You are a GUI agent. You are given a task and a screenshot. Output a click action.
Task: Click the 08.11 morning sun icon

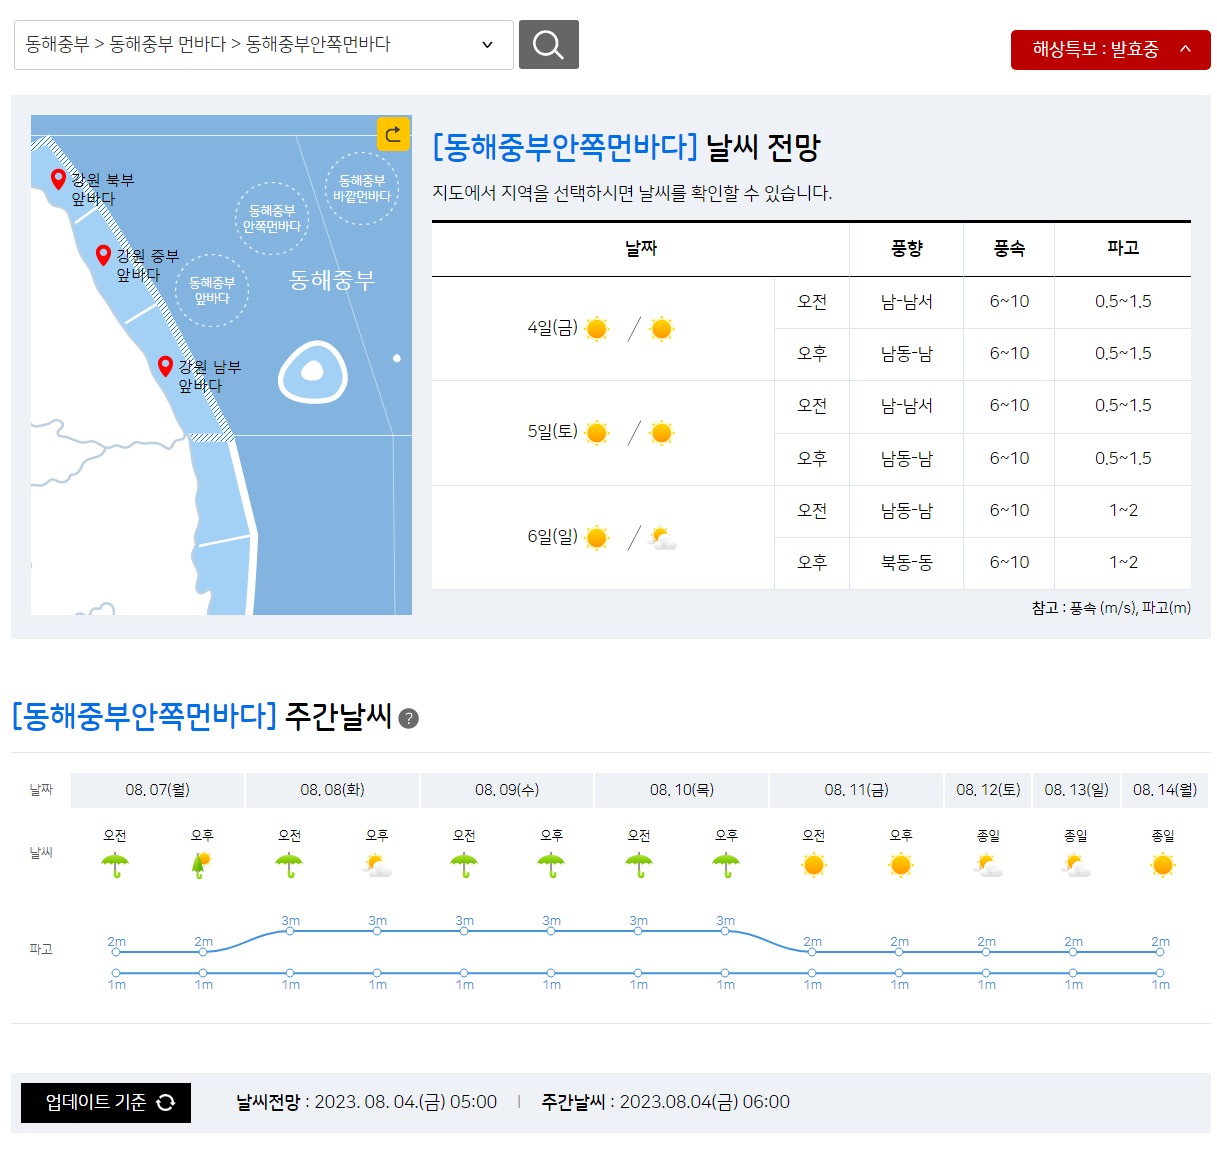[x=814, y=865]
